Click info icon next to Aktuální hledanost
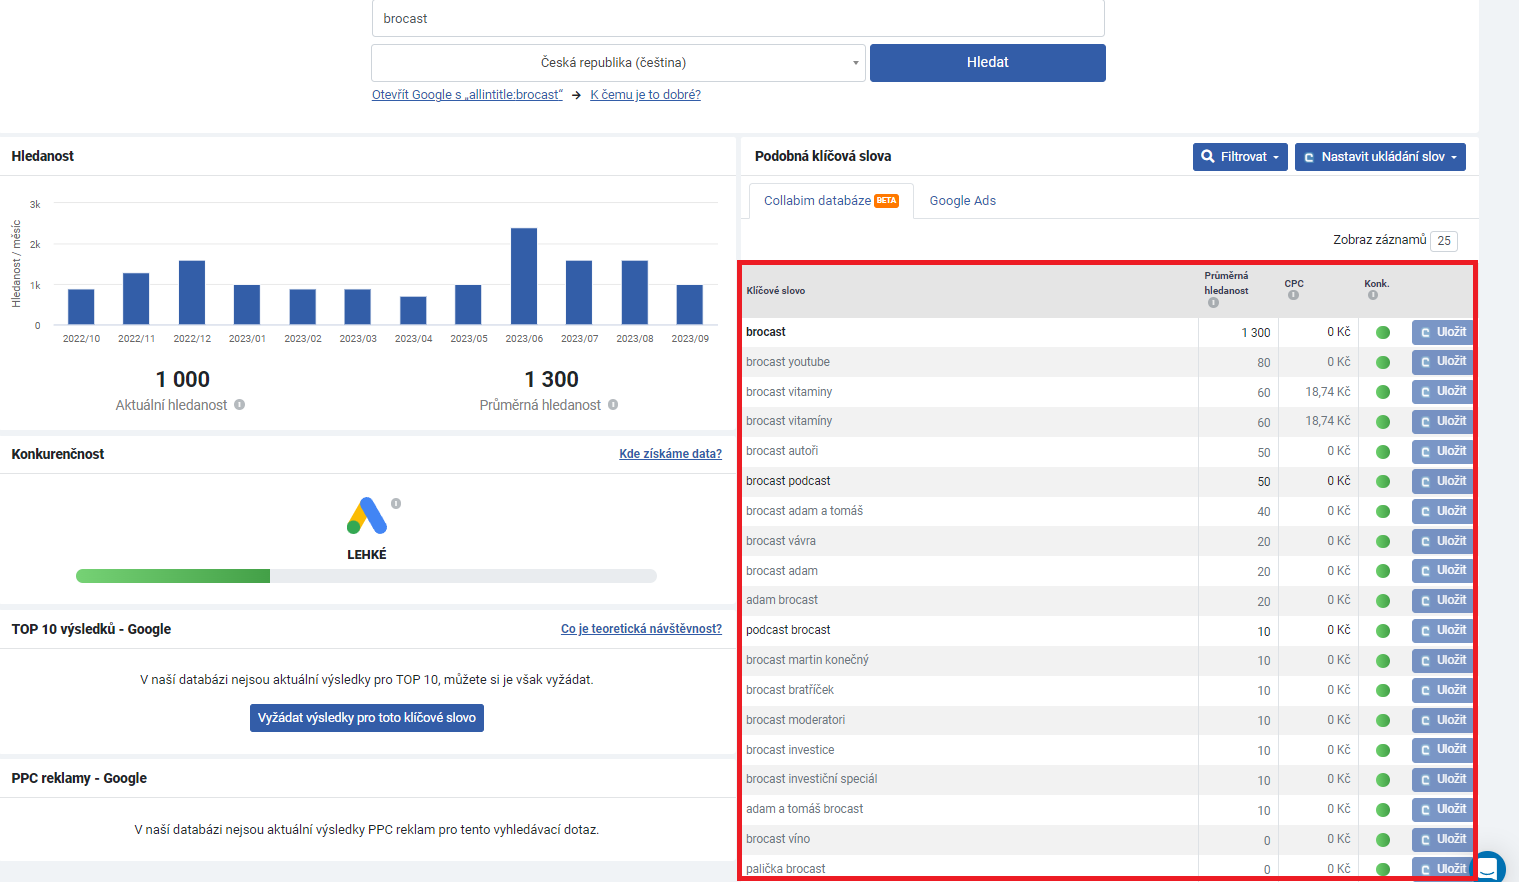This screenshot has height=882, width=1519. pyautogui.click(x=240, y=405)
